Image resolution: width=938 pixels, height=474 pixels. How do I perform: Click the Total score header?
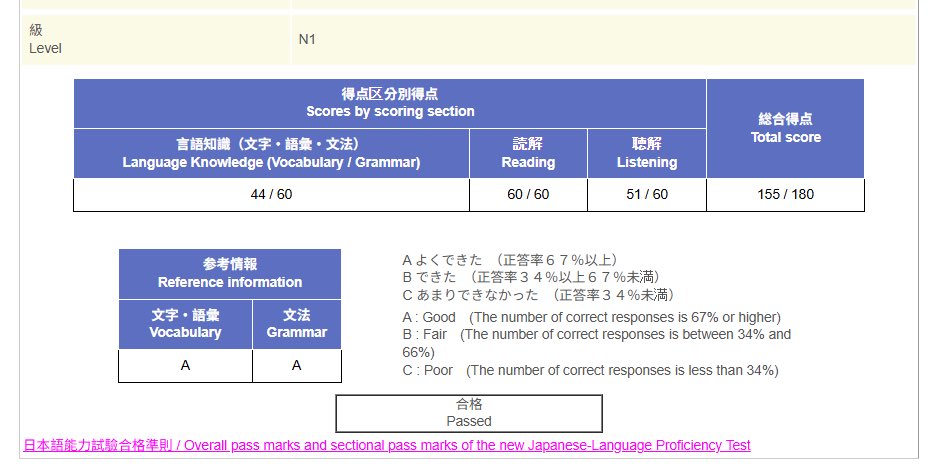[785, 128]
